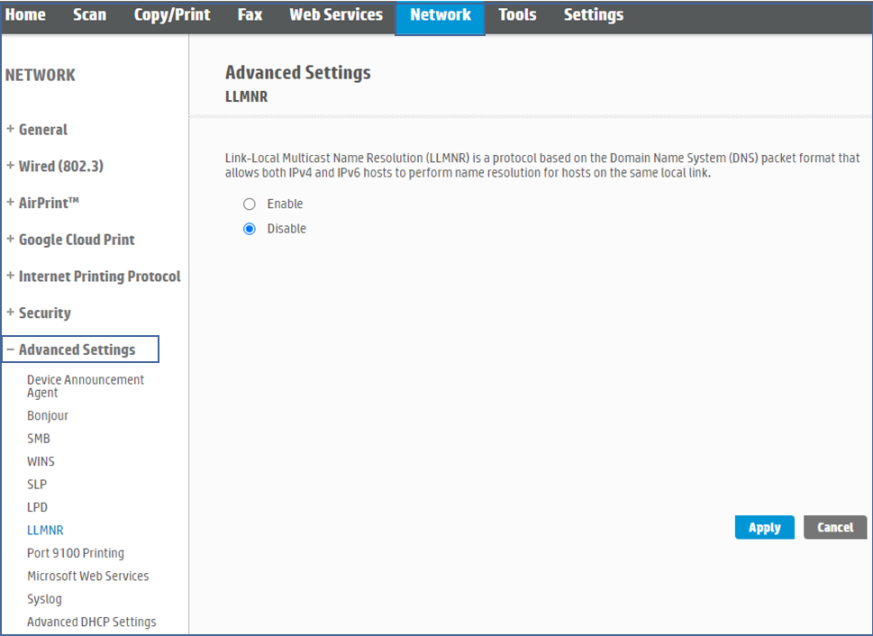This screenshot has height=636, width=873.
Task: Click the Cancel button
Action: click(x=835, y=527)
